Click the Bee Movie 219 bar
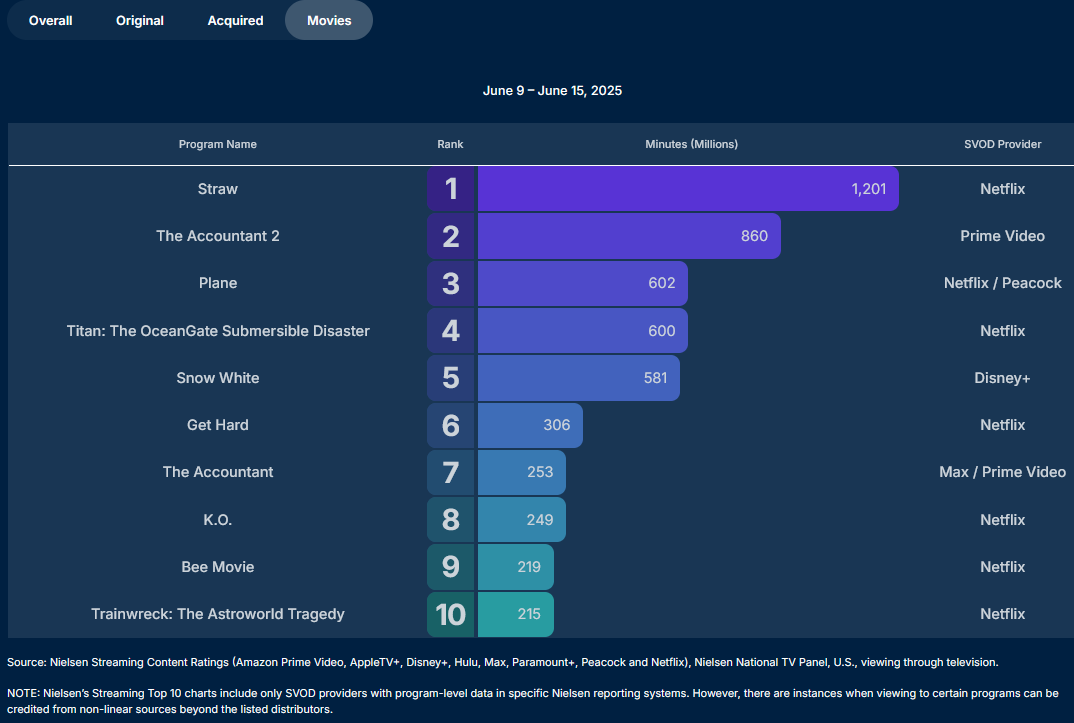 click(x=515, y=567)
